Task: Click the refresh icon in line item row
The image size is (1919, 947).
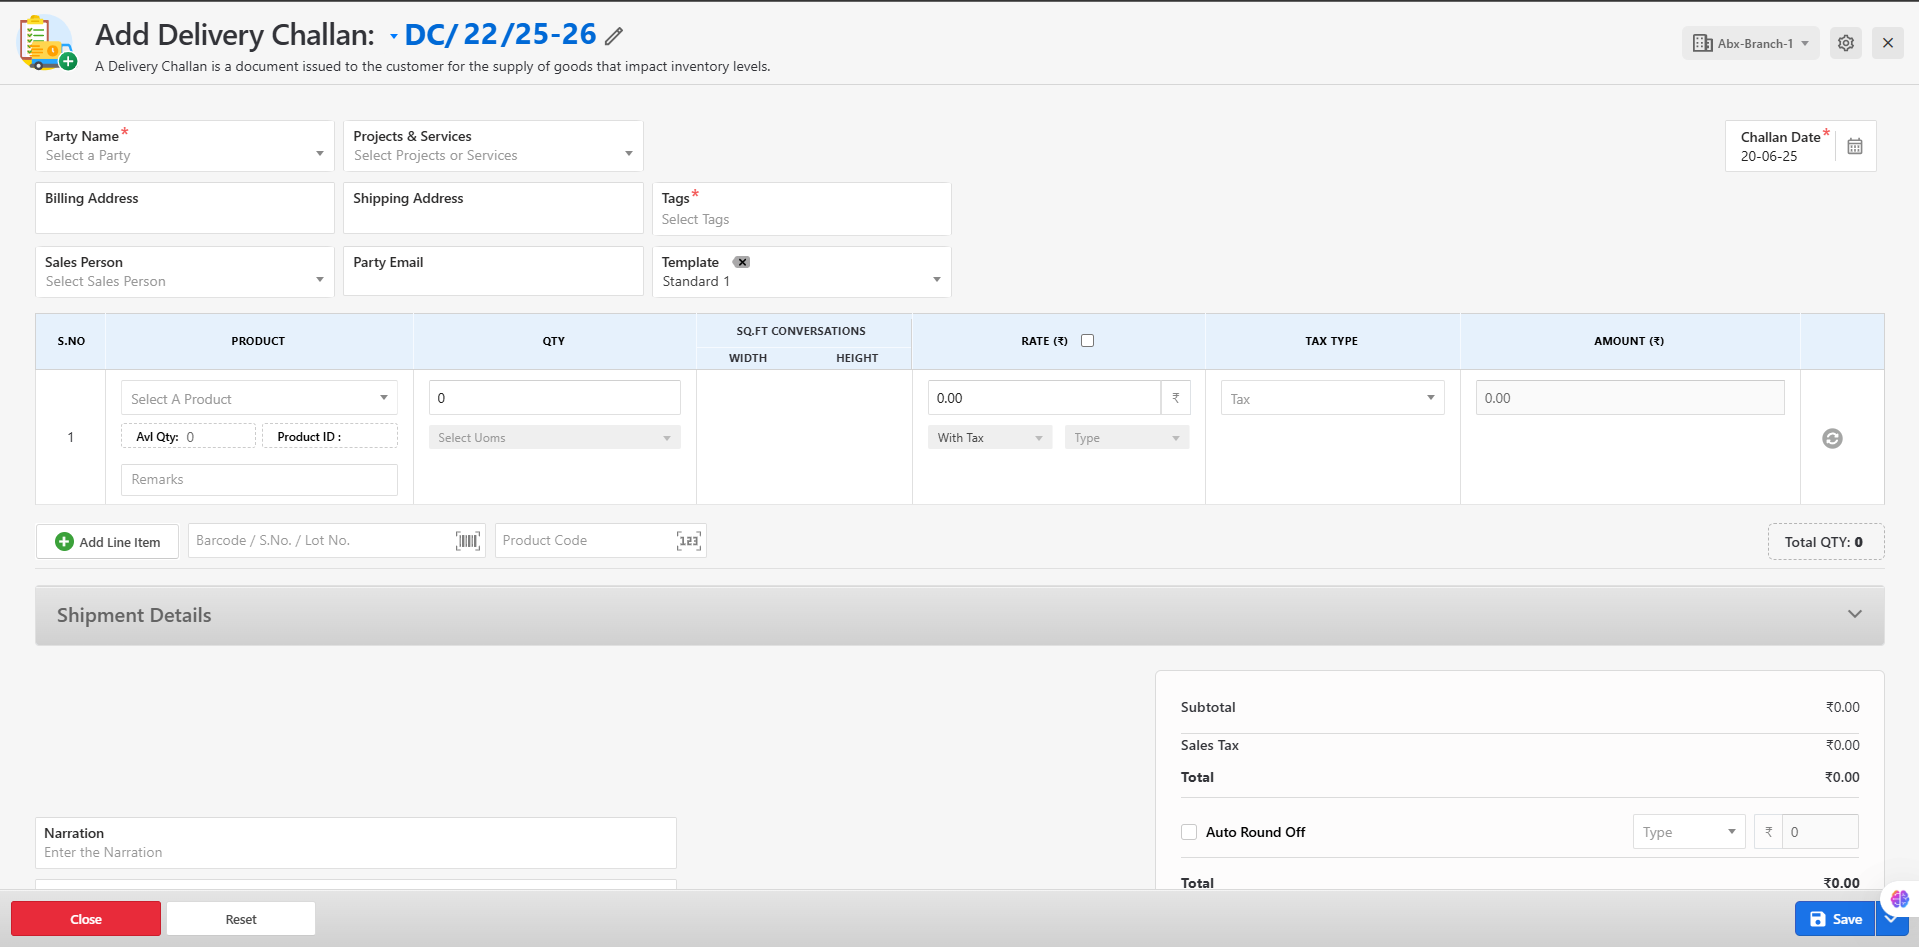Action: click(x=1831, y=438)
